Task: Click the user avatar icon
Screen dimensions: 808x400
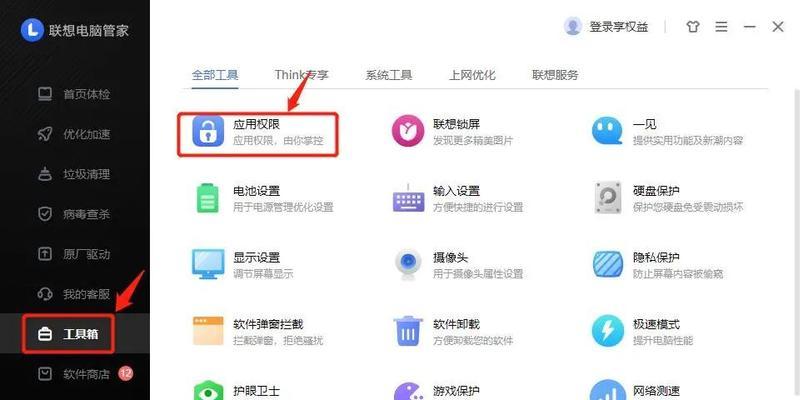Action: [573, 27]
